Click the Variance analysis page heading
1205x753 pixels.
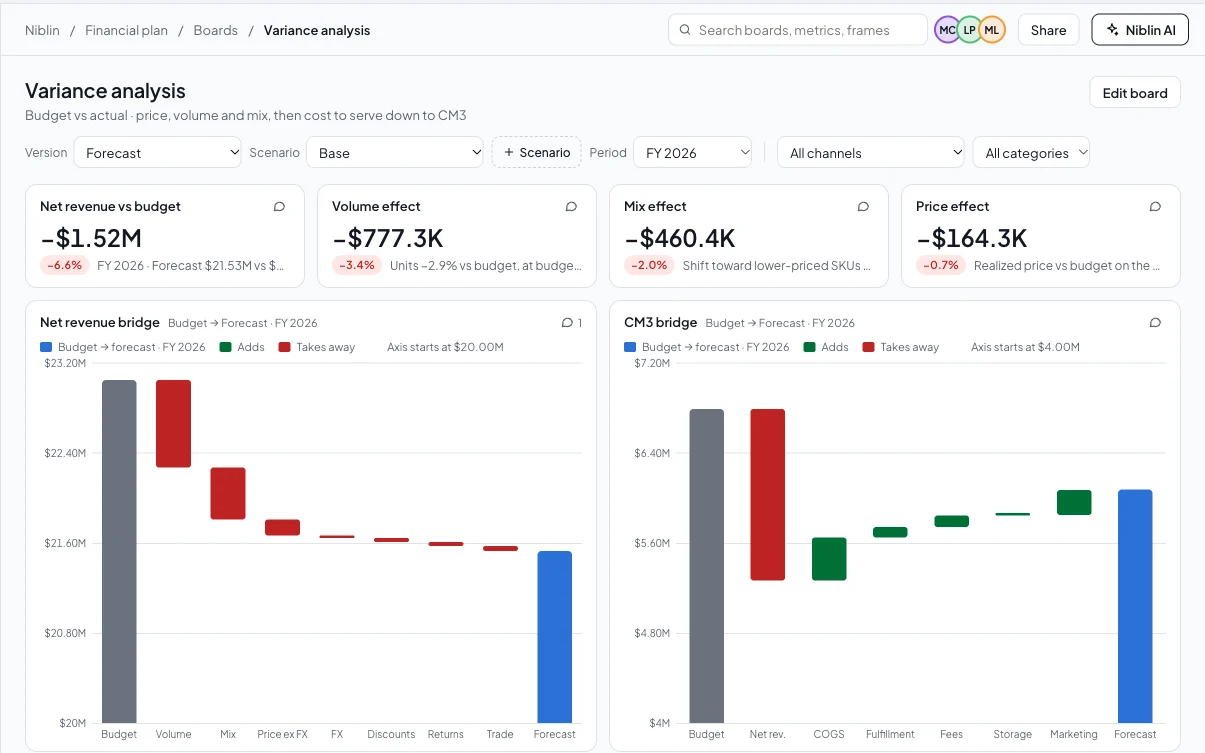[105, 91]
